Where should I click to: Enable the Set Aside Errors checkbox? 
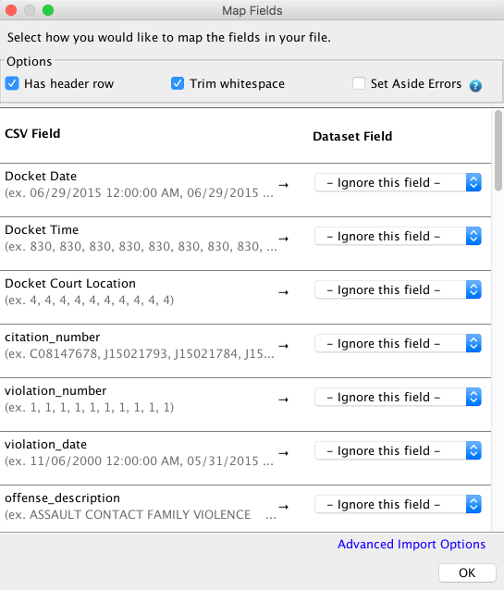pyautogui.click(x=358, y=83)
